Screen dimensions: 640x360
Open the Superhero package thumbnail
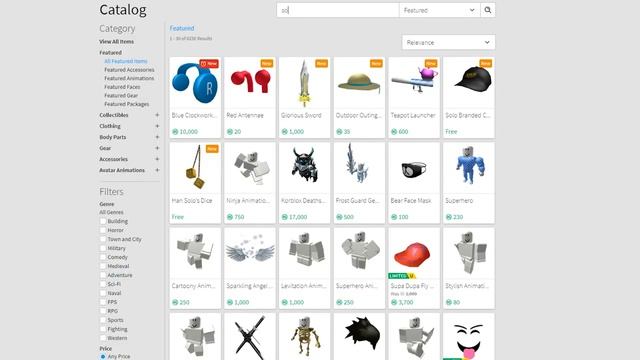[x=469, y=168]
